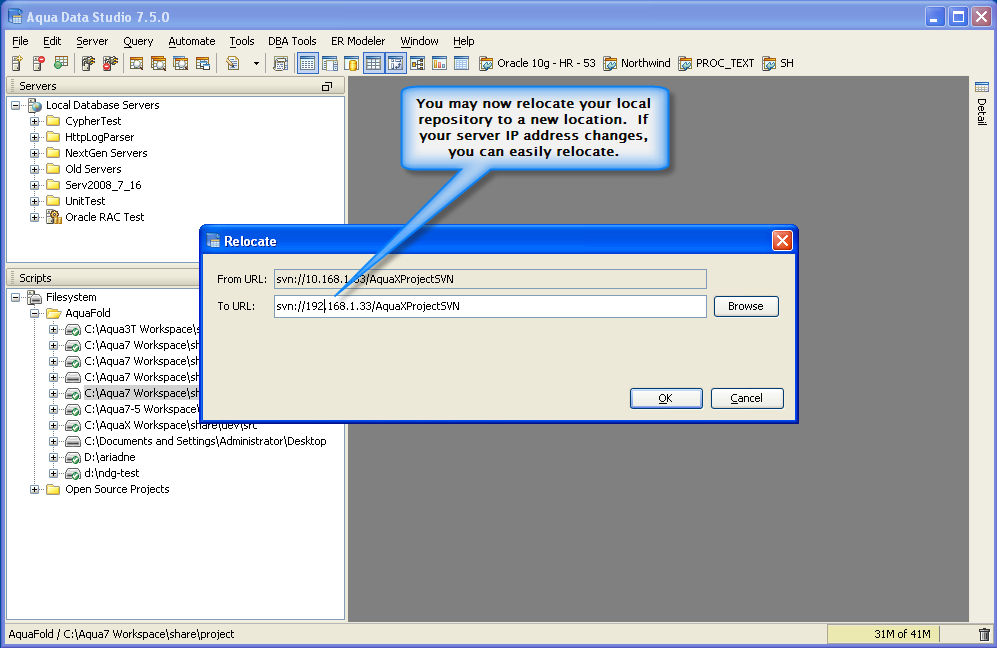Open the PROC_TEXT shortcut
Viewport: 997px width, 648px height.
717,63
